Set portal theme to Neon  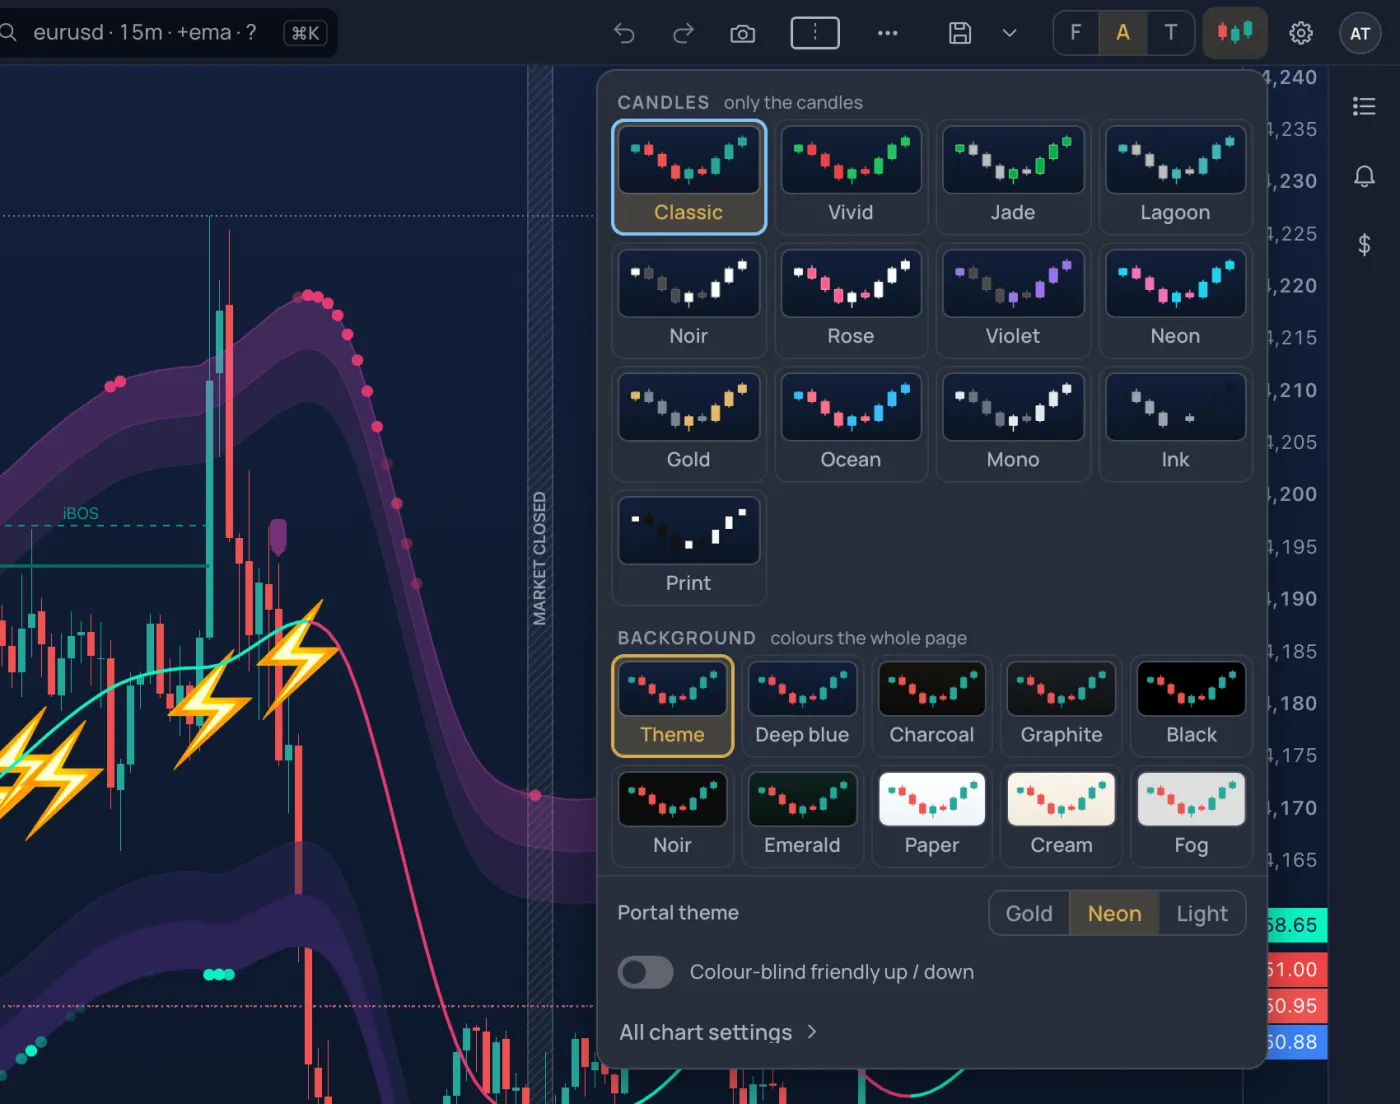click(1114, 913)
